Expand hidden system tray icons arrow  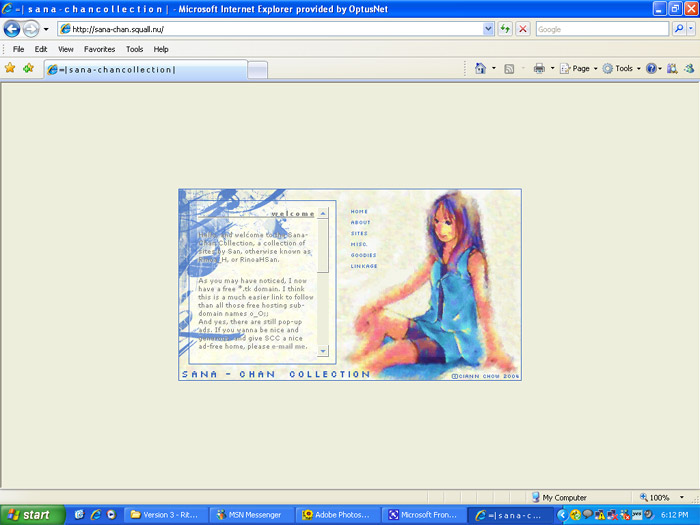click(562, 515)
